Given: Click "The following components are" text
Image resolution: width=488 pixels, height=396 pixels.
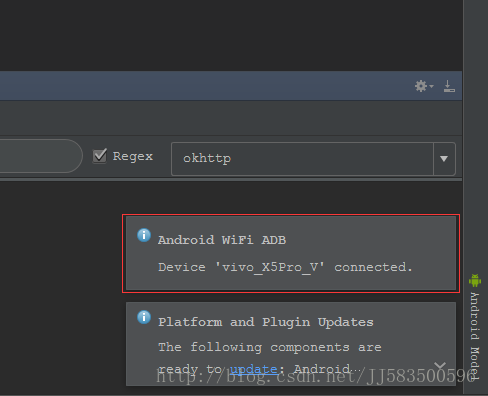Looking at the screenshot, I should 270,347.
